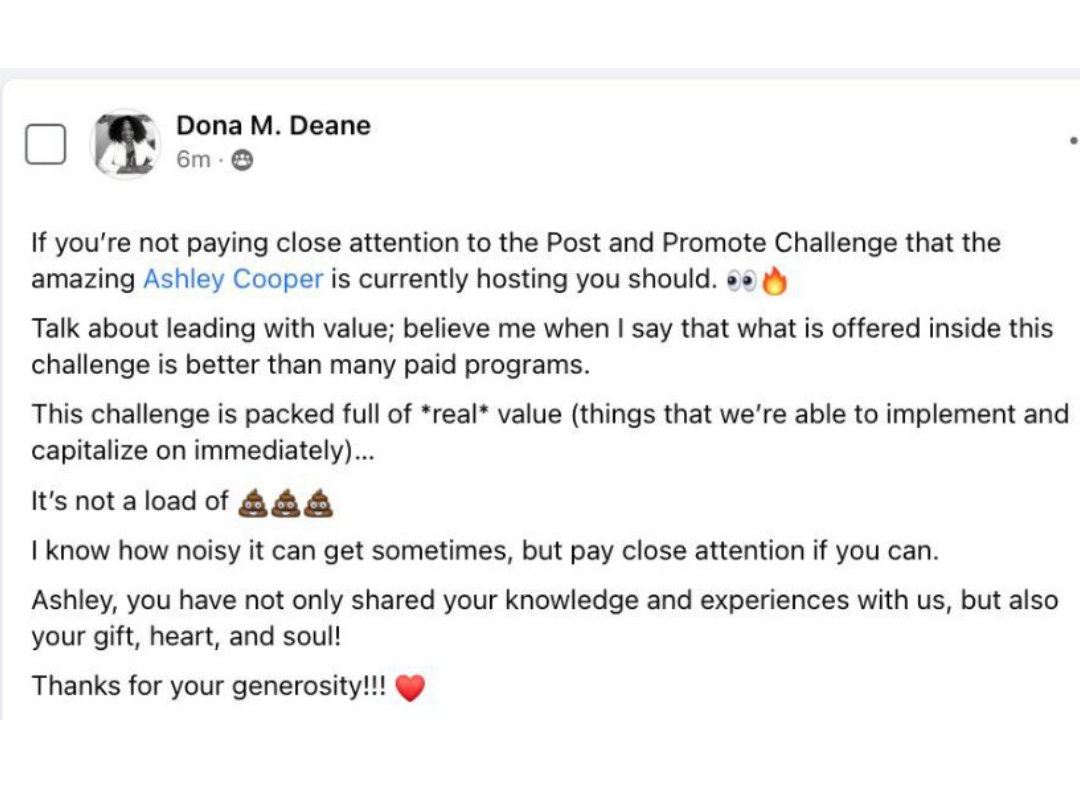Screen dimensions: 1080x800
Task: Click the 'I know how noisy' line
Action: (x=485, y=551)
